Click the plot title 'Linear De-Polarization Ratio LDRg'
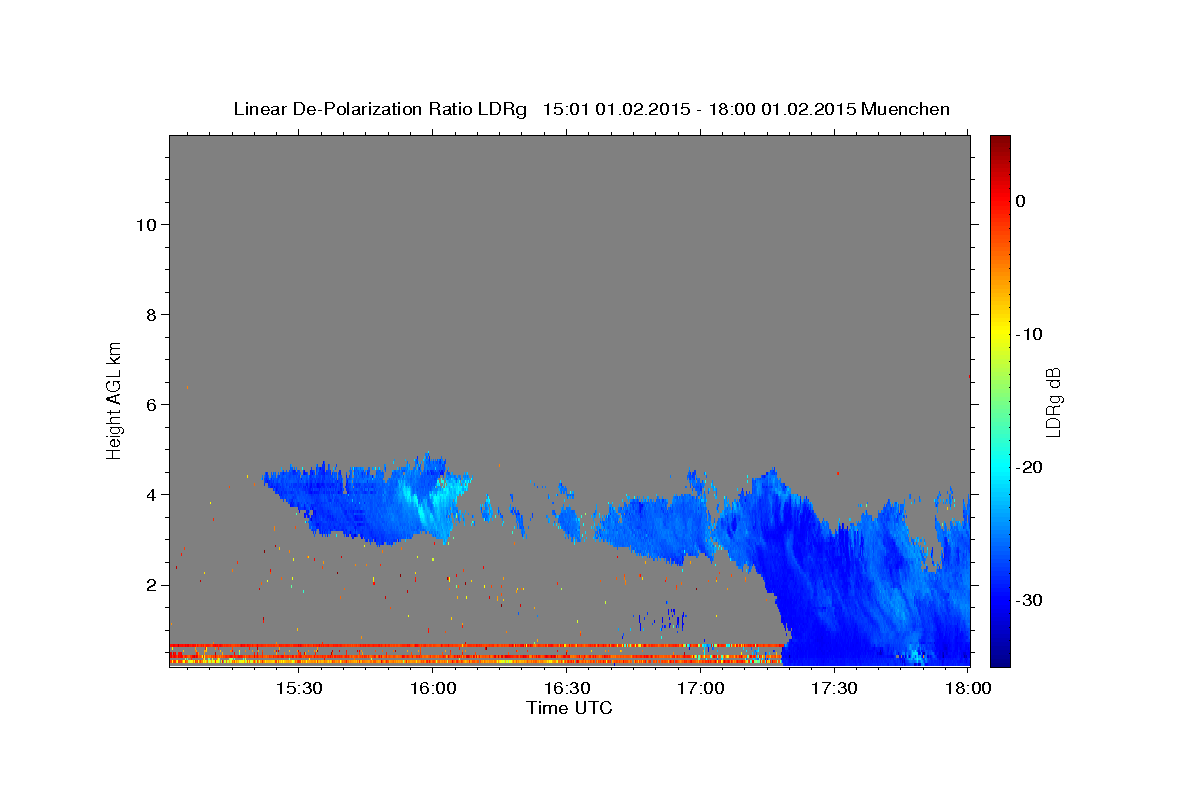 (x=379, y=109)
